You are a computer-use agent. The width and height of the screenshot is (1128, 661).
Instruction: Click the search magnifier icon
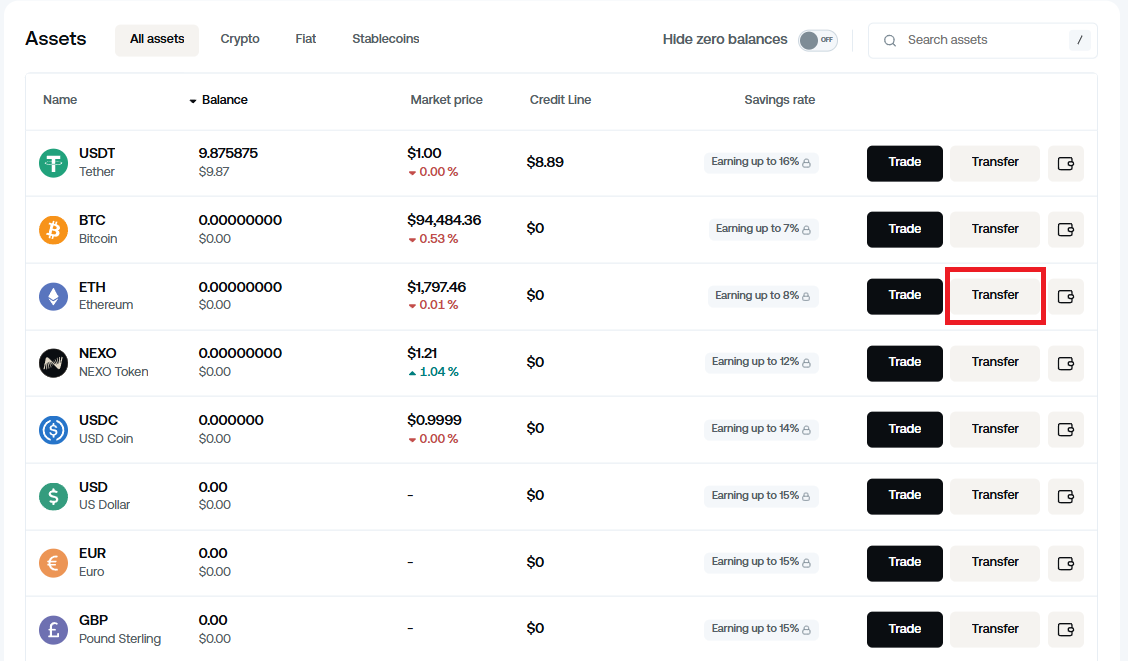[x=890, y=40]
